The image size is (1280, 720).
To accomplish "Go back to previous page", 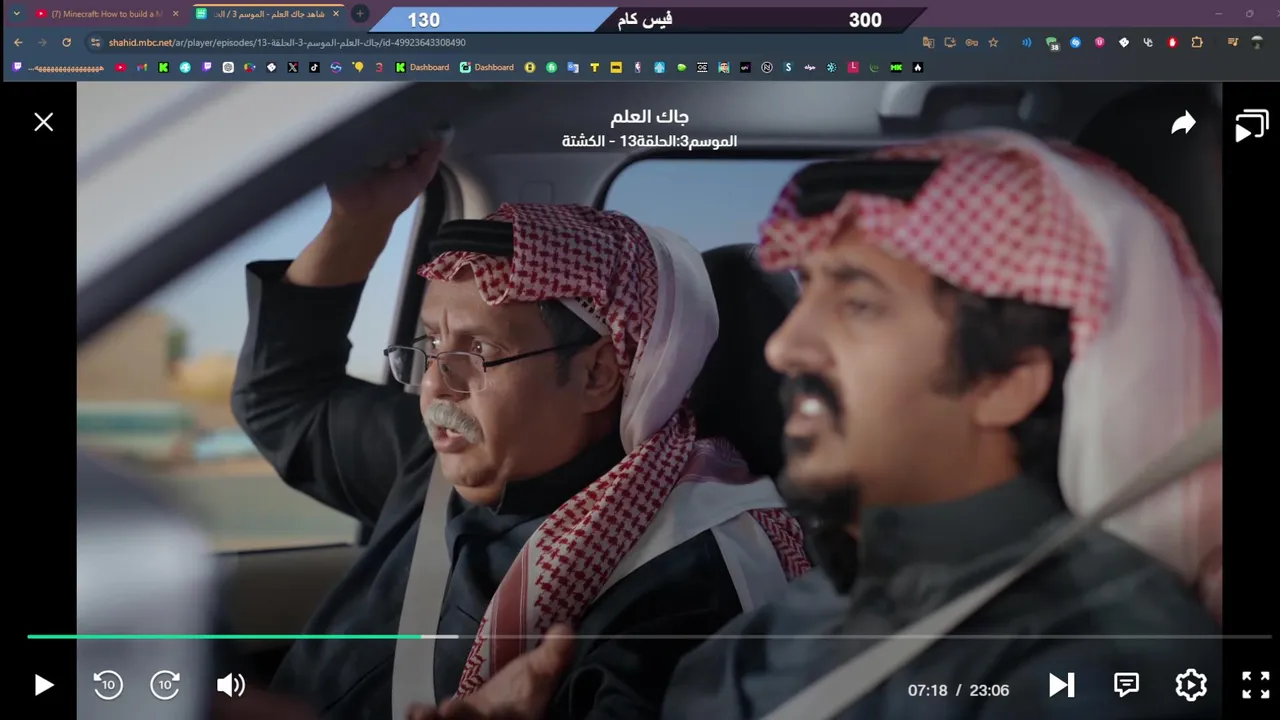I will point(18,42).
